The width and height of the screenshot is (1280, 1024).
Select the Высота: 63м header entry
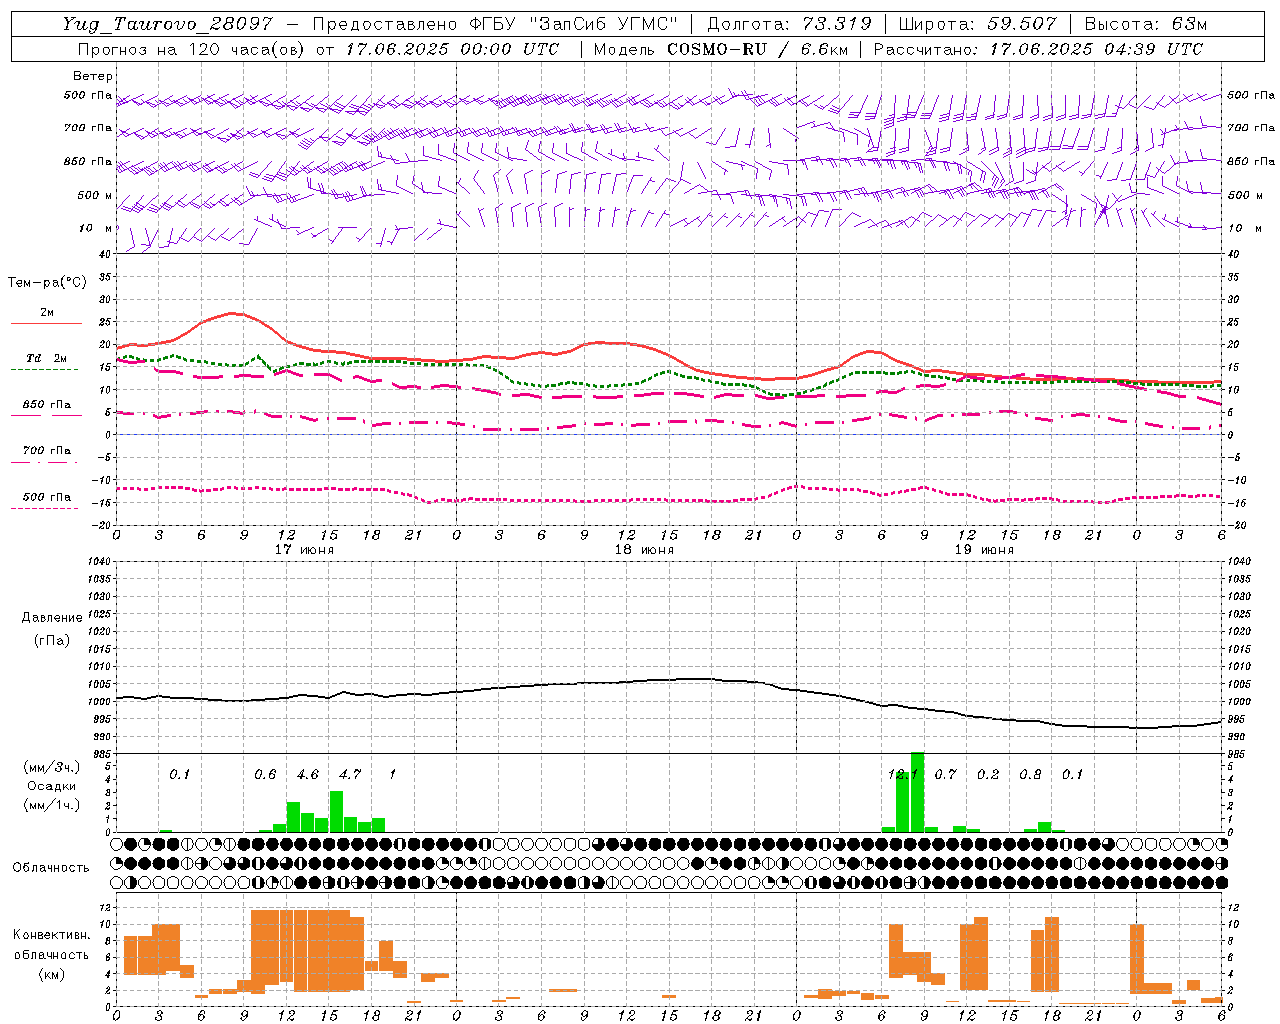(1146, 24)
